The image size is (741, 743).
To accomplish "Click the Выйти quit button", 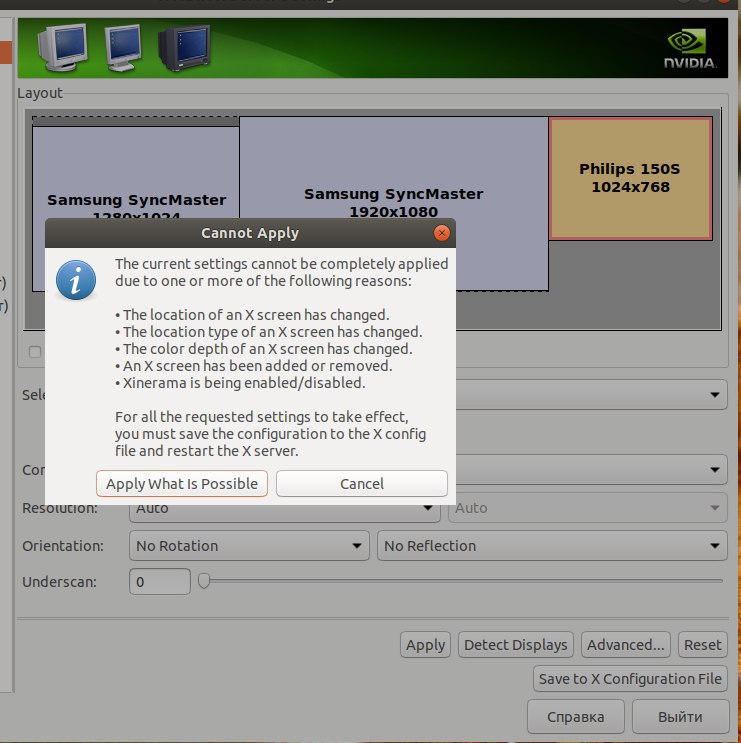I will [680, 716].
